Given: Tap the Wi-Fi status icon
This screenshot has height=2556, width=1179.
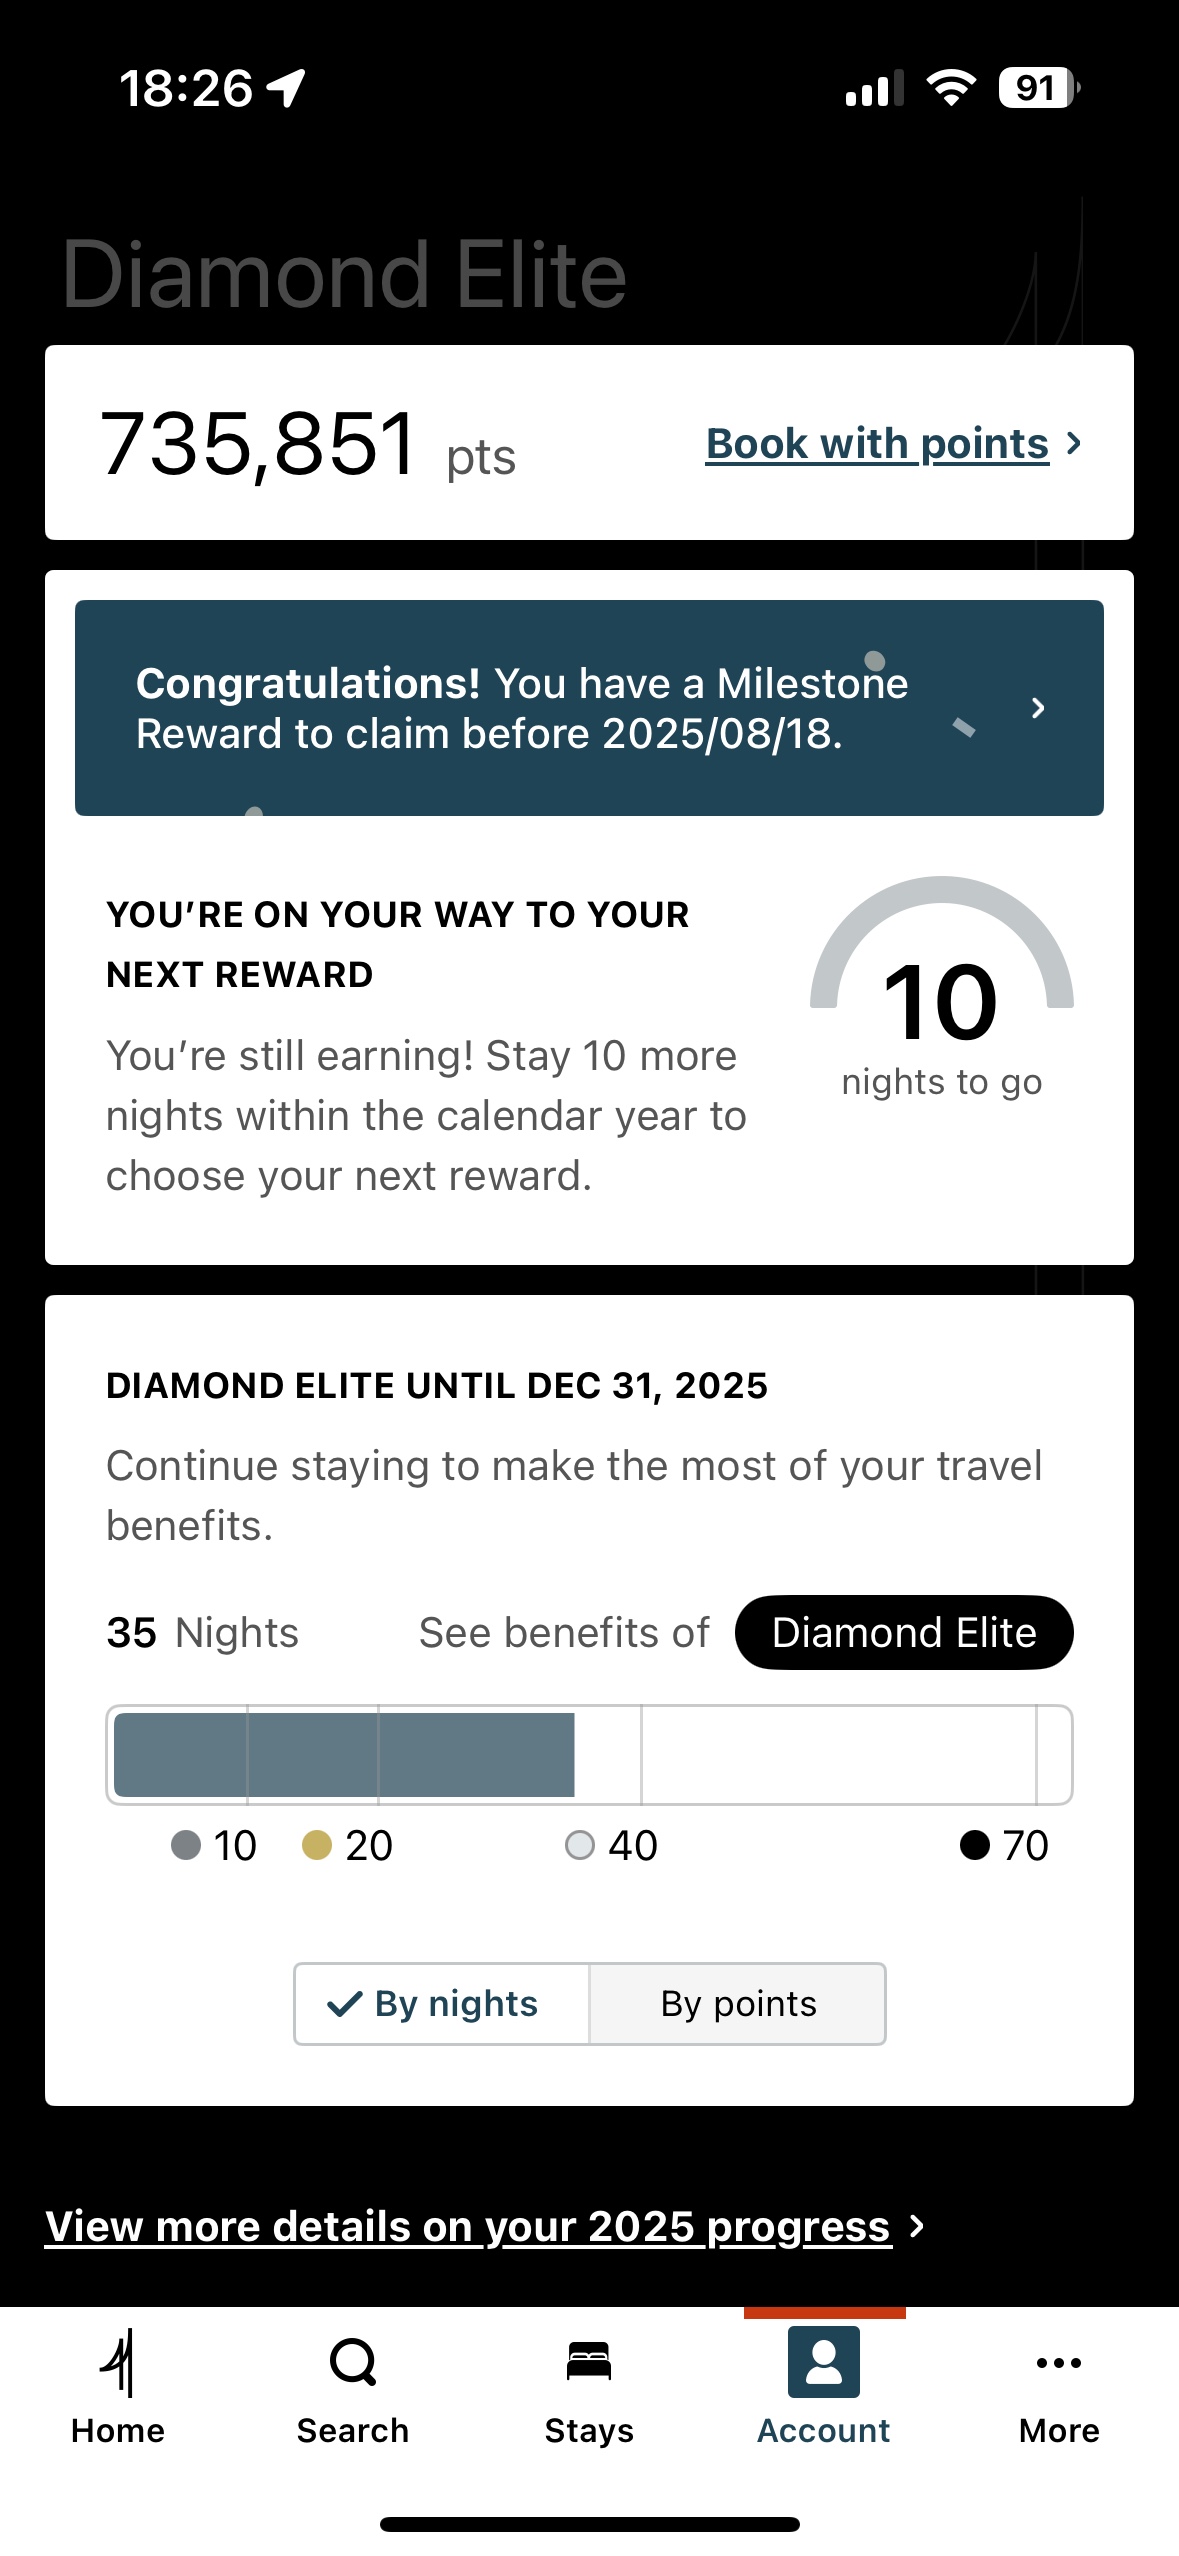Looking at the screenshot, I should pyautogui.click(x=951, y=88).
